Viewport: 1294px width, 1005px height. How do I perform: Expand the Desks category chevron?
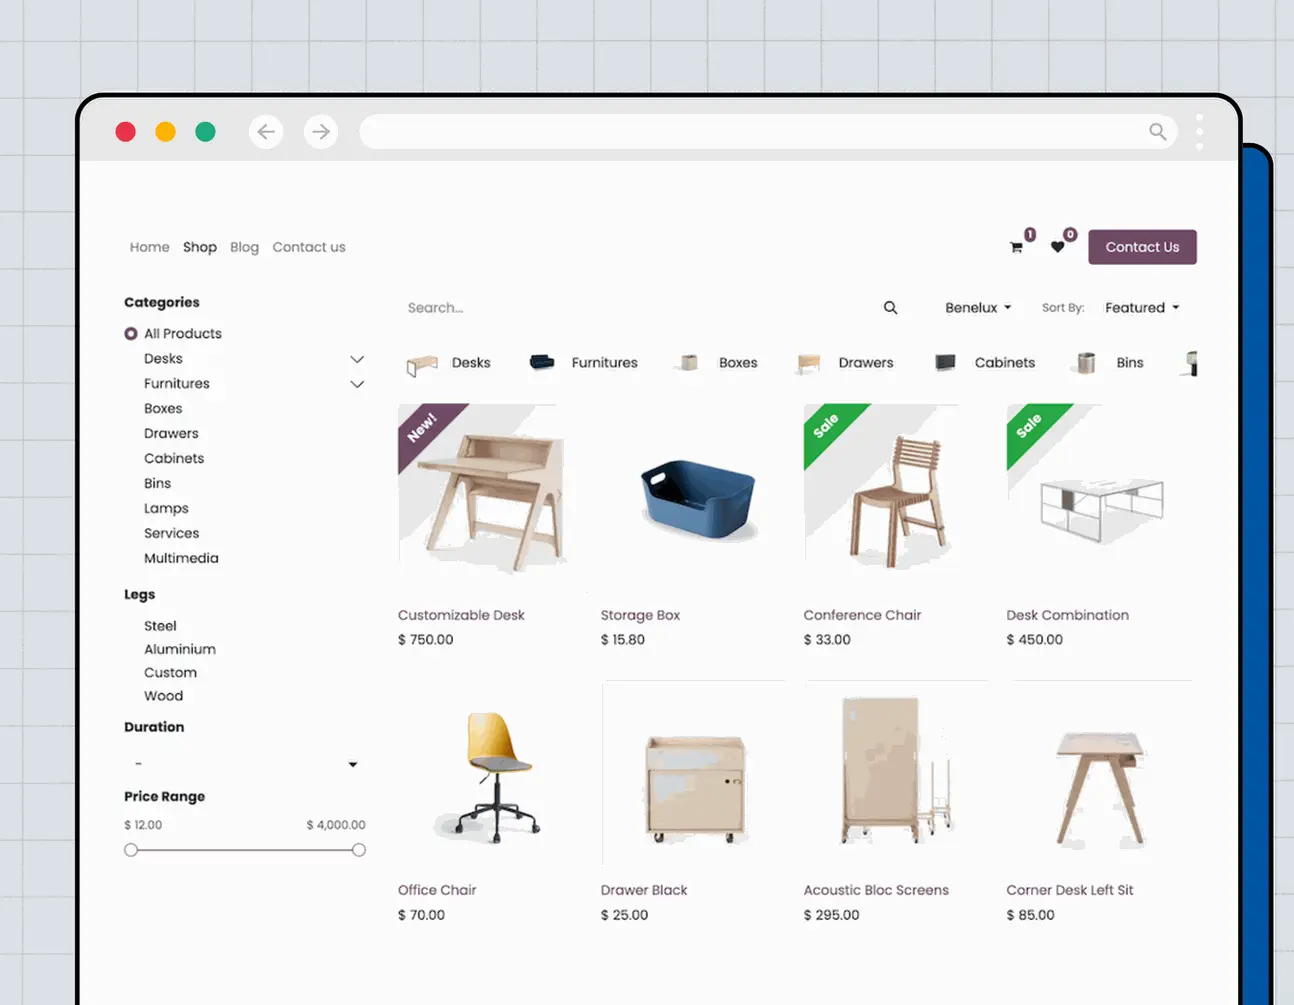(x=357, y=359)
